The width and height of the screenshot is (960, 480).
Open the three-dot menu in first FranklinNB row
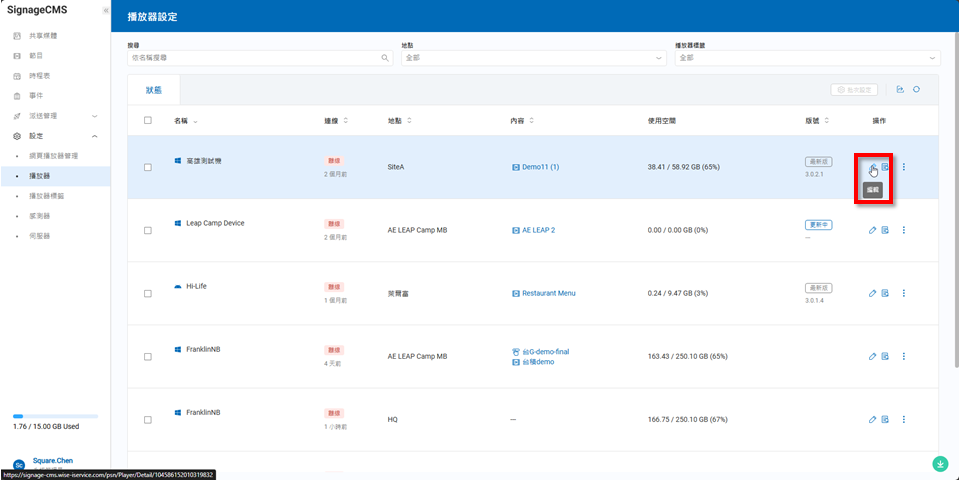(x=903, y=356)
